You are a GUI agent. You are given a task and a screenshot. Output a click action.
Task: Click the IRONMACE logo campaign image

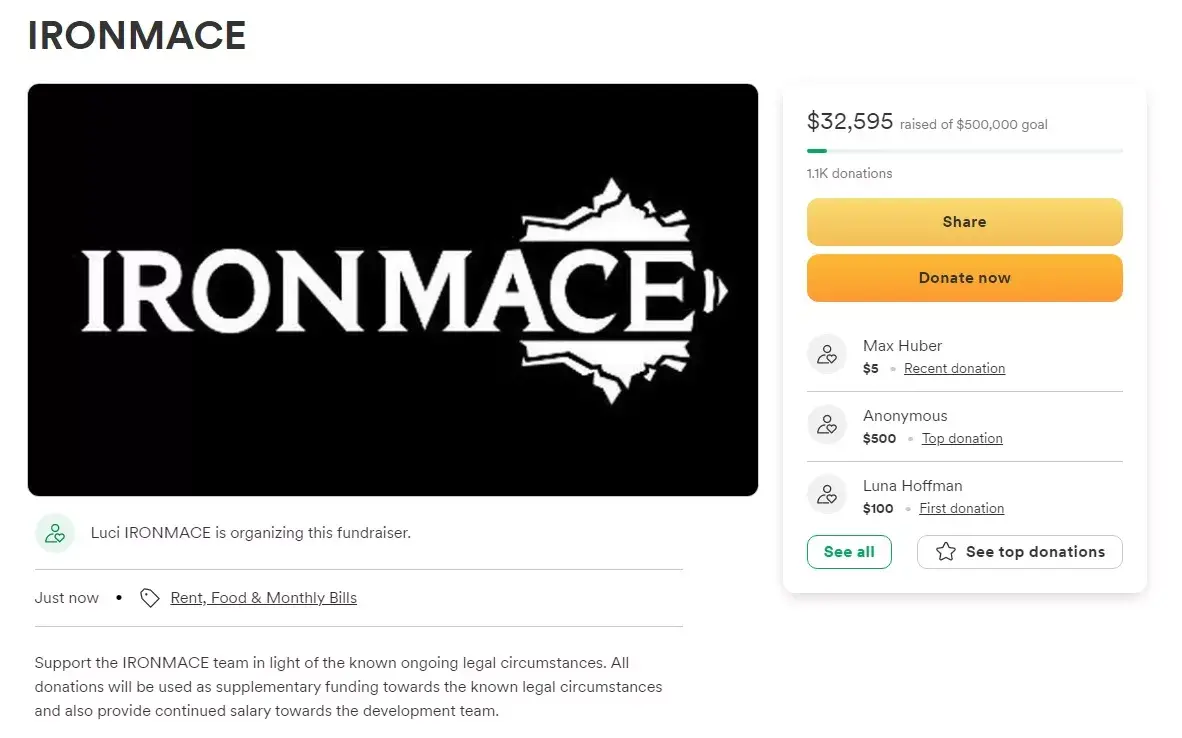[x=393, y=290]
